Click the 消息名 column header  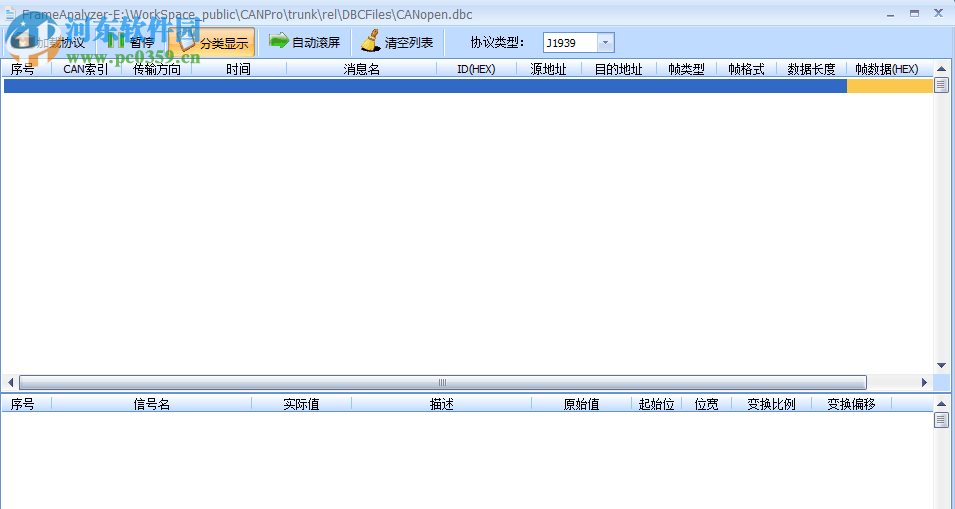361,69
